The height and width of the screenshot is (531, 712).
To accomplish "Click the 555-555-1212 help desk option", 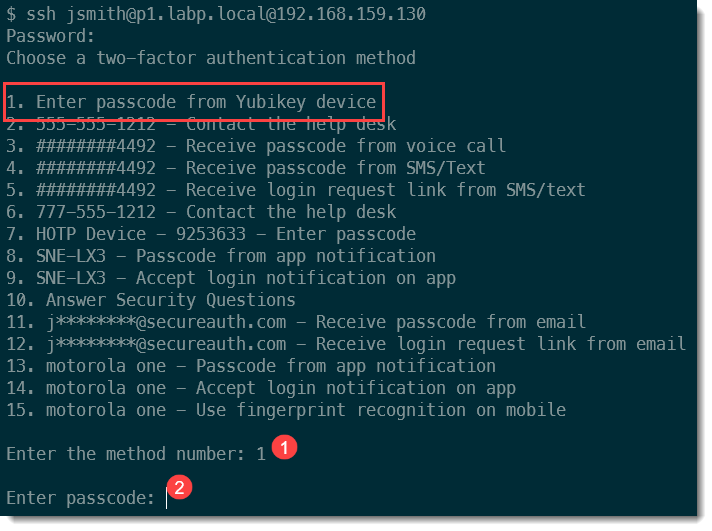I will (x=201, y=124).
